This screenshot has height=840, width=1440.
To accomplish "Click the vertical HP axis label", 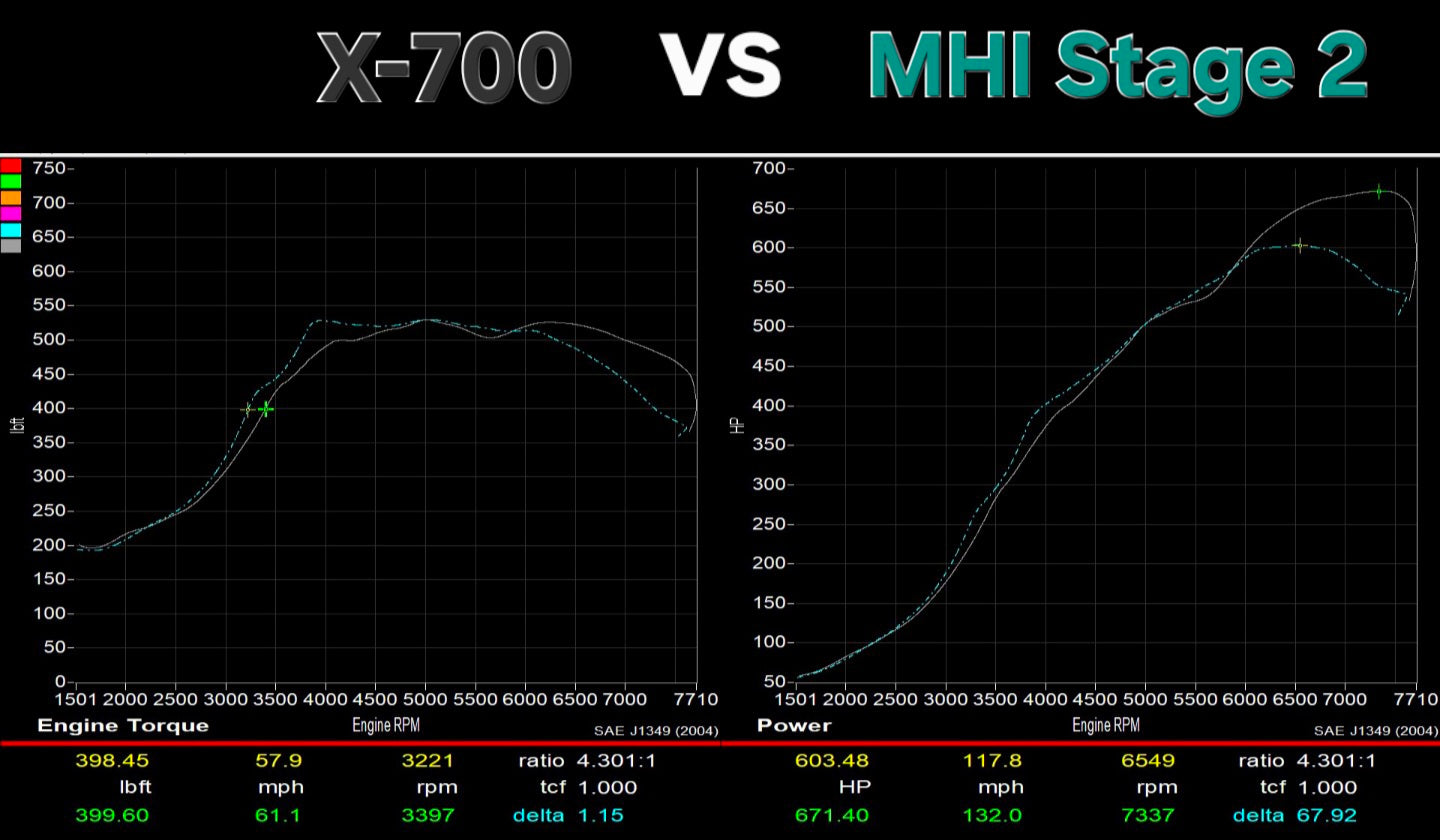I will click(x=739, y=424).
